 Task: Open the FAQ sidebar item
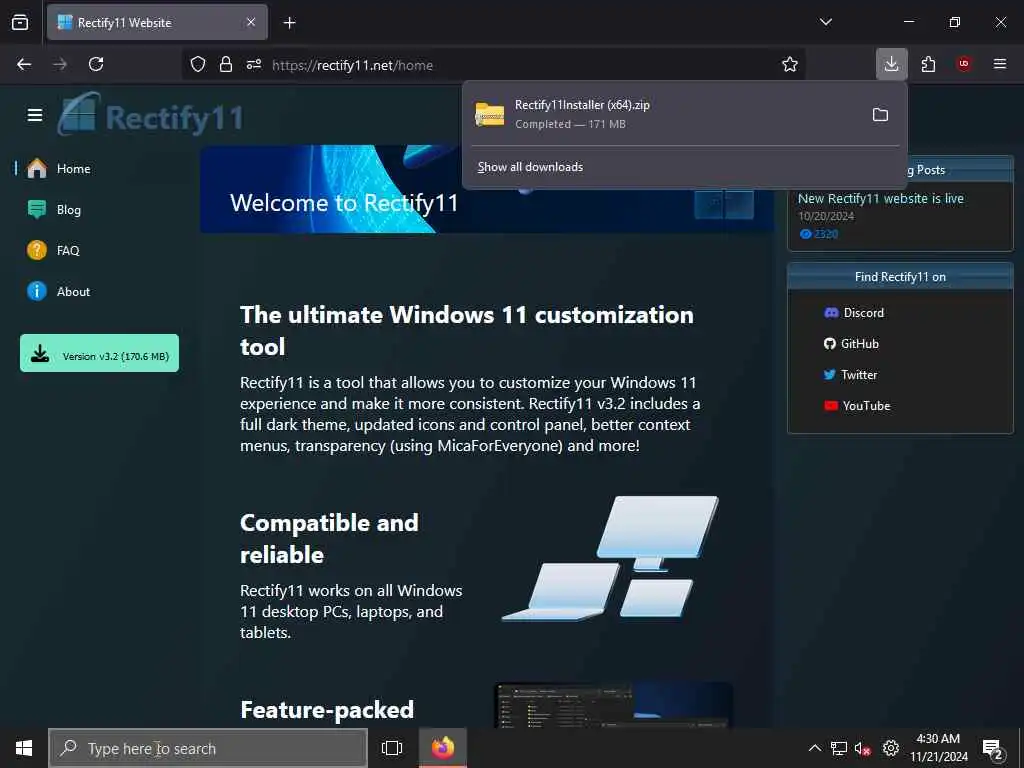(54, 251)
